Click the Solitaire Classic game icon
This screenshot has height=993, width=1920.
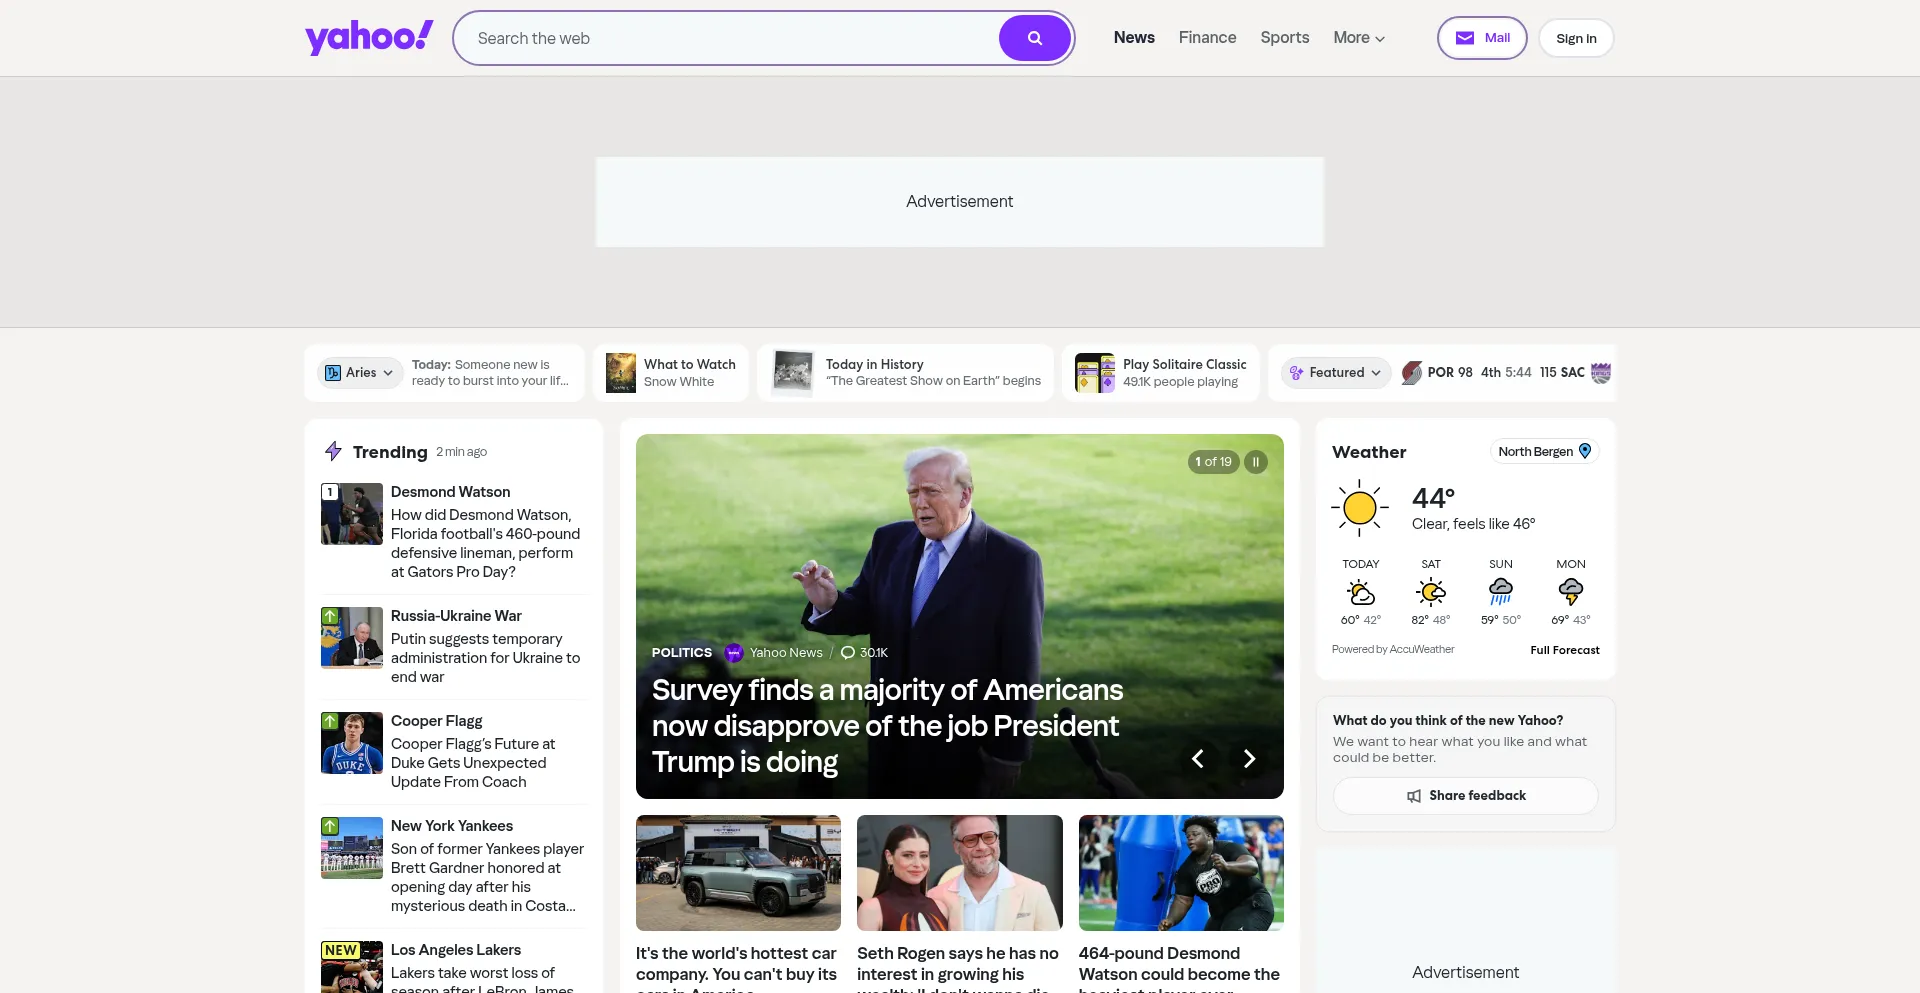(x=1095, y=373)
